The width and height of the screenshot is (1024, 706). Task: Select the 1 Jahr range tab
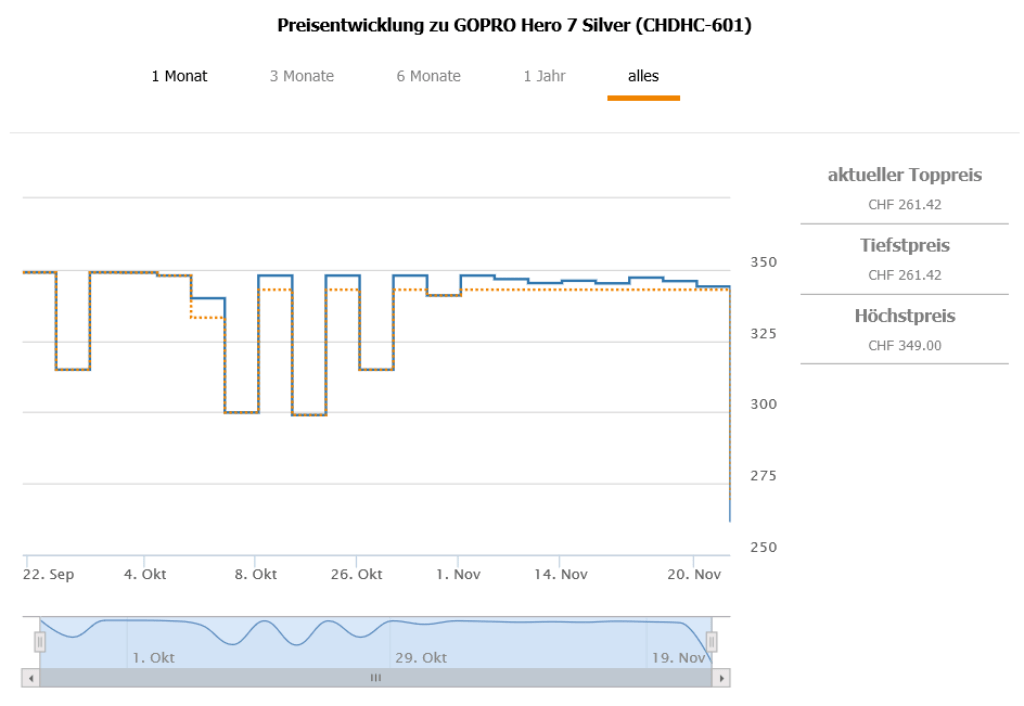point(544,76)
